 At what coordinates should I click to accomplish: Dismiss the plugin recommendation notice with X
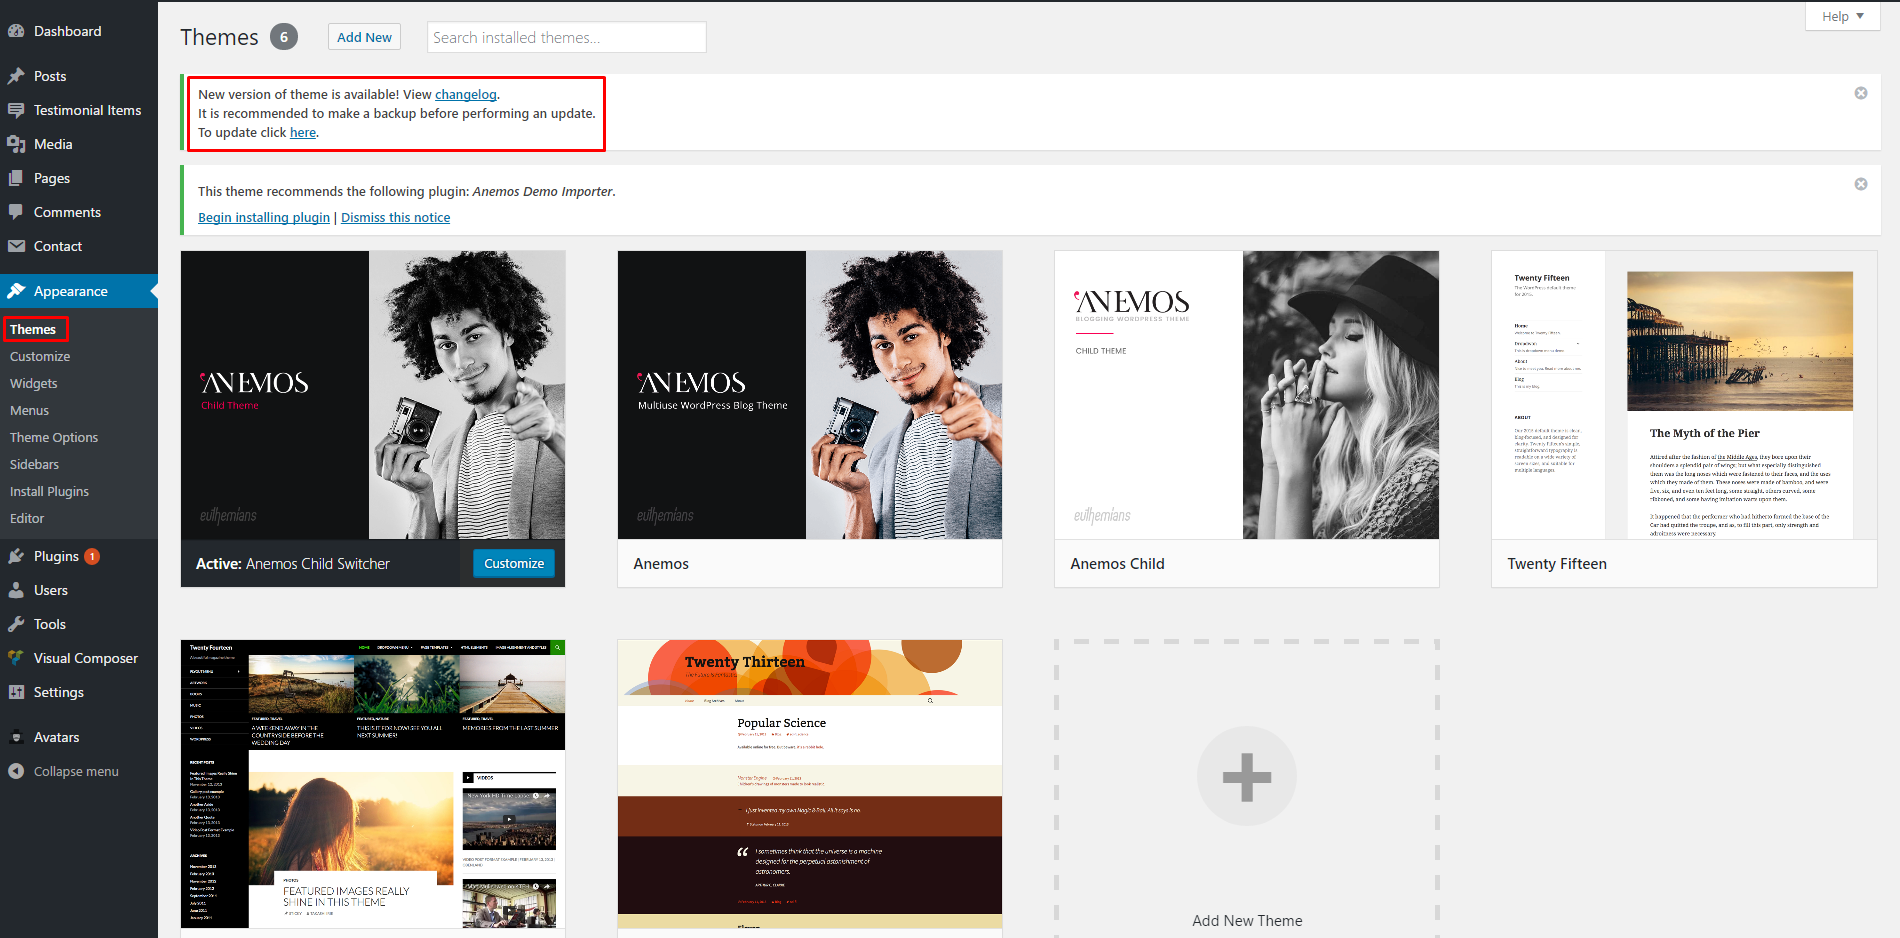(x=1861, y=184)
